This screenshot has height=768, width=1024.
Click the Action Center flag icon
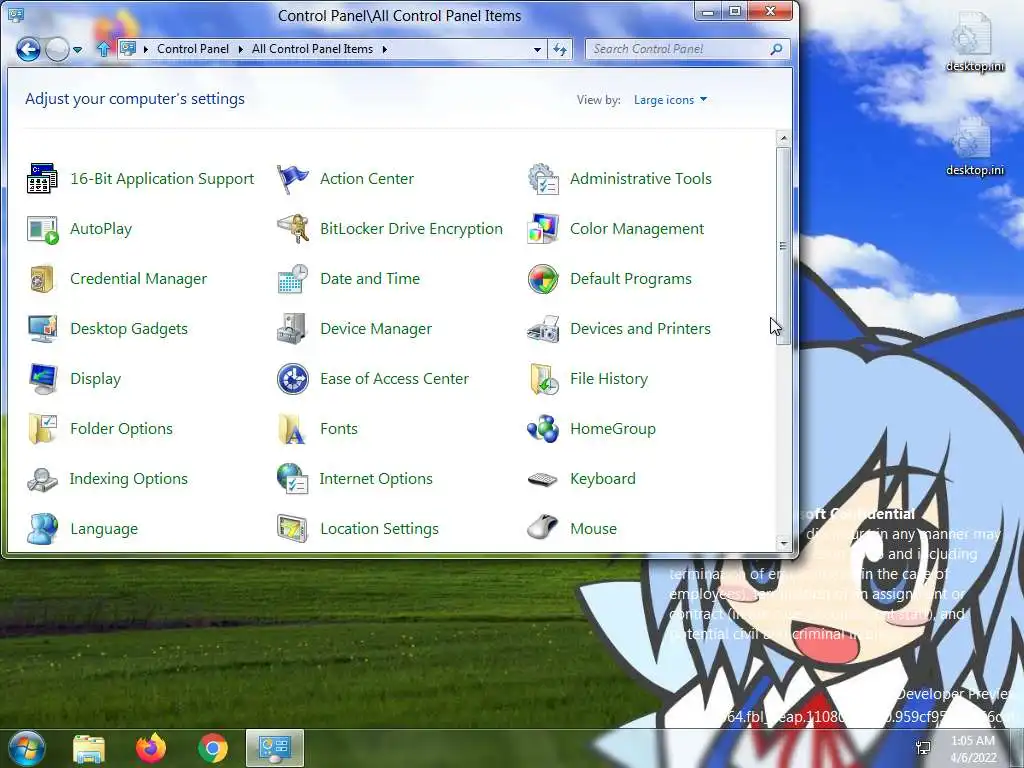(292, 178)
